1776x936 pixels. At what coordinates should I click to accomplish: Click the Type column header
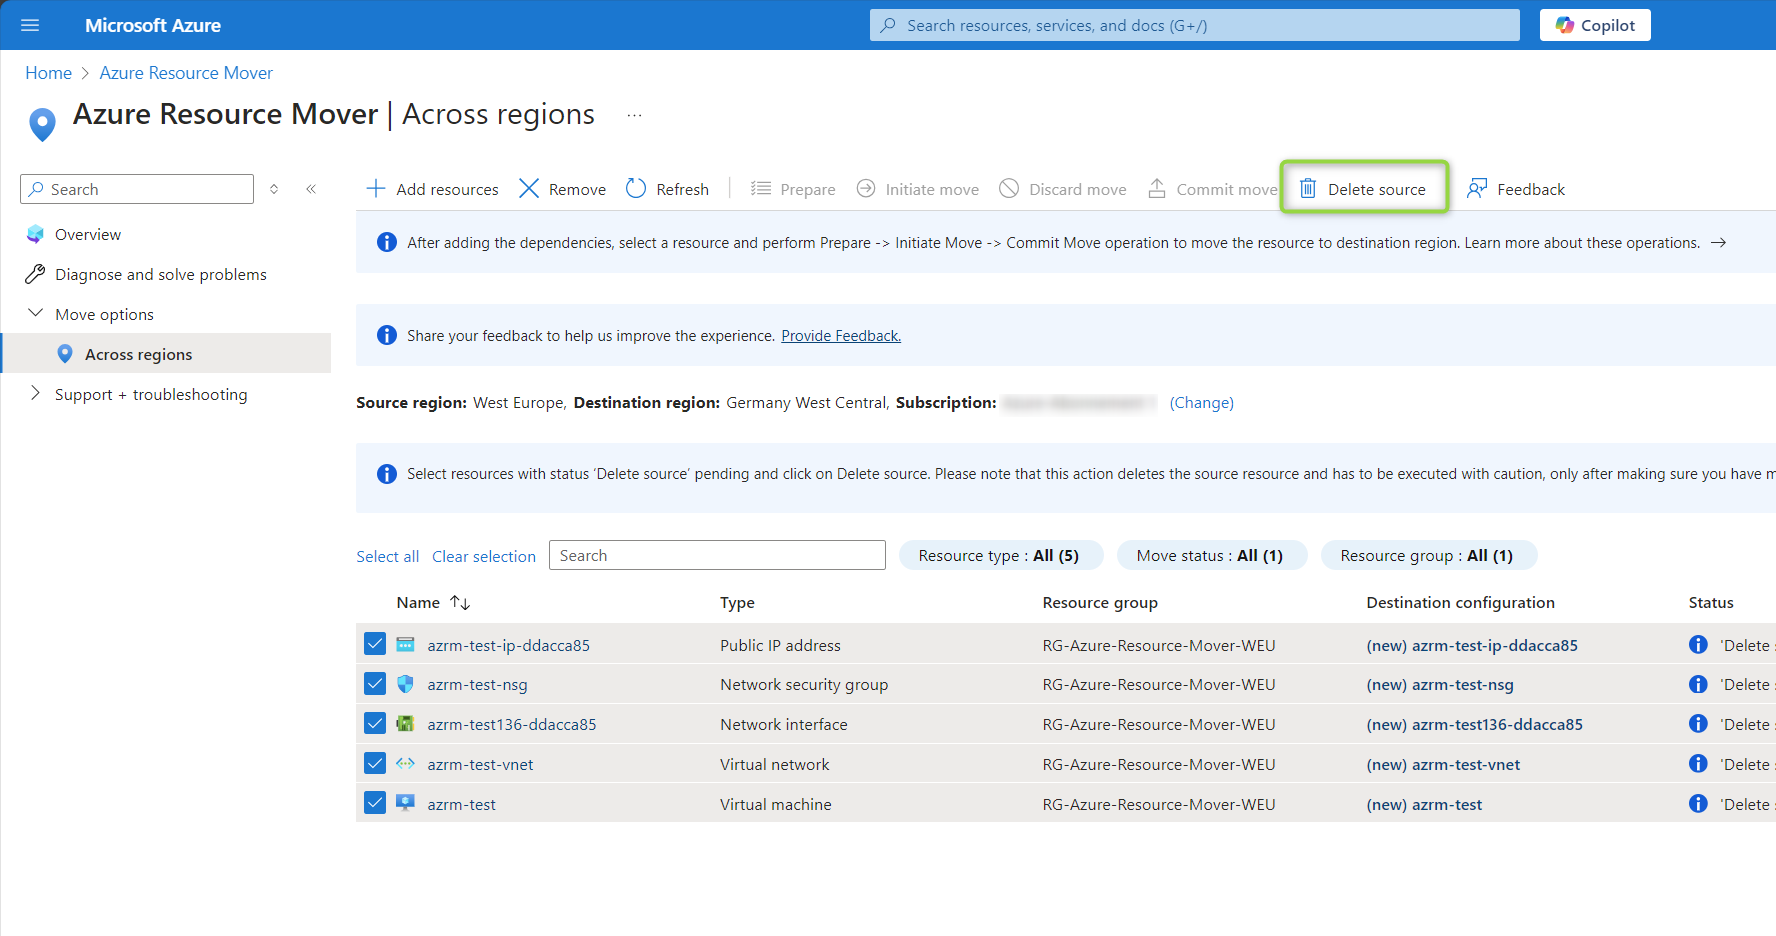tap(737, 602)
